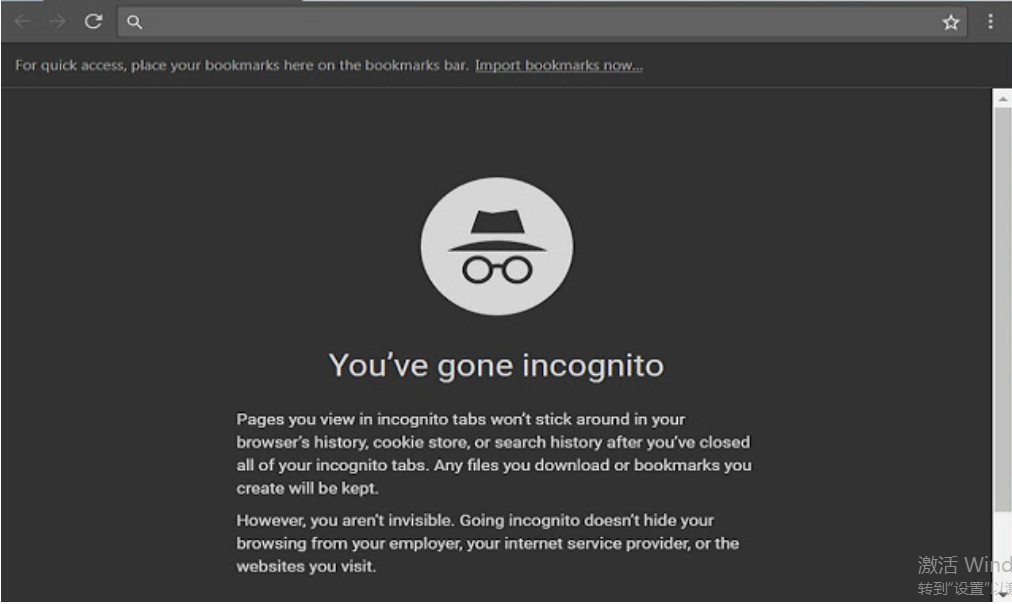Image resolution: width=1012 pixels, height=604 pixels.
Task: Open the three-dot Chrome menu
Action: [x=990, y=21]
